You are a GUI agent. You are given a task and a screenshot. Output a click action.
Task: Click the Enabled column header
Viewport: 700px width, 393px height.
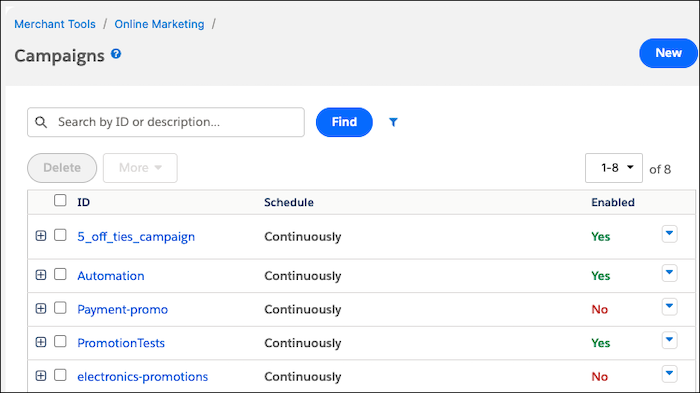(613, 202)
